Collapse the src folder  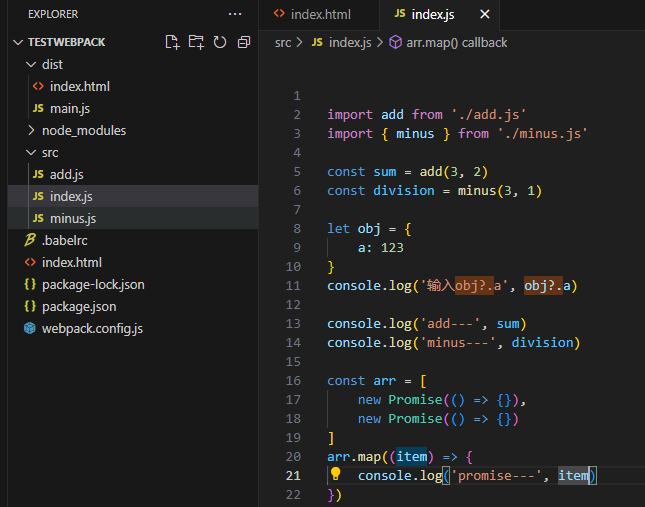[x=31, y=153]
